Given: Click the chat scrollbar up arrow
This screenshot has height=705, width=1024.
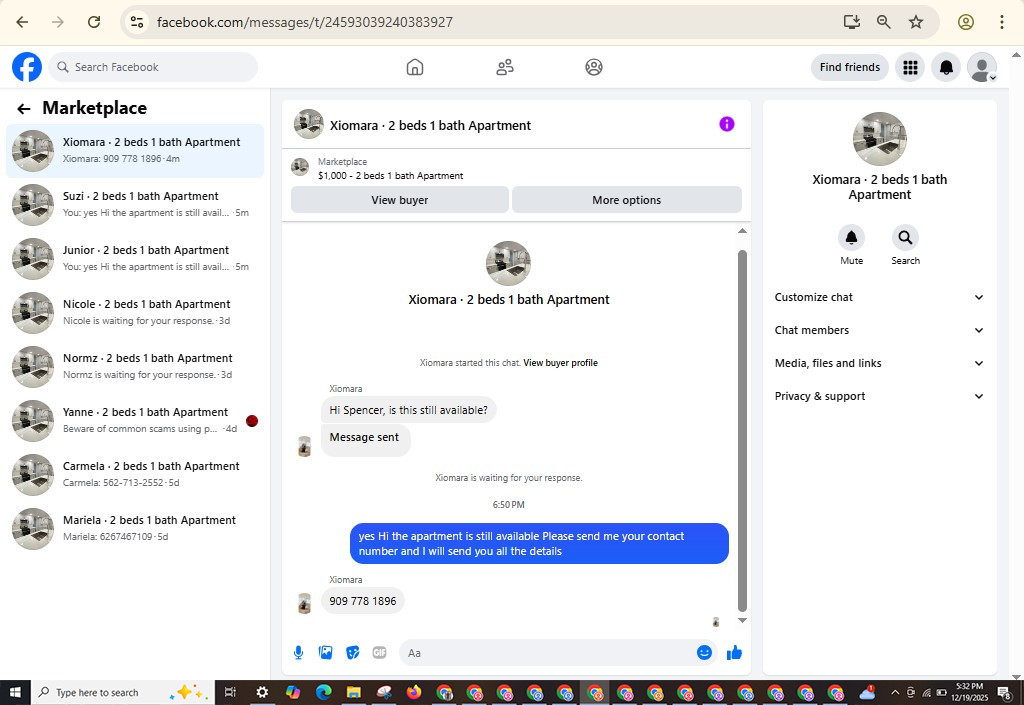Looking at the screenshot, I should 742,231.
